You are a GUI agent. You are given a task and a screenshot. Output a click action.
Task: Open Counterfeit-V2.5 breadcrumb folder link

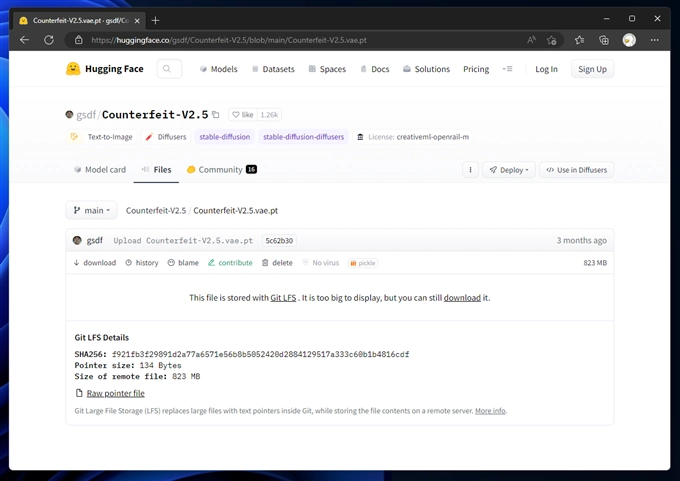[x=156, y=210]
